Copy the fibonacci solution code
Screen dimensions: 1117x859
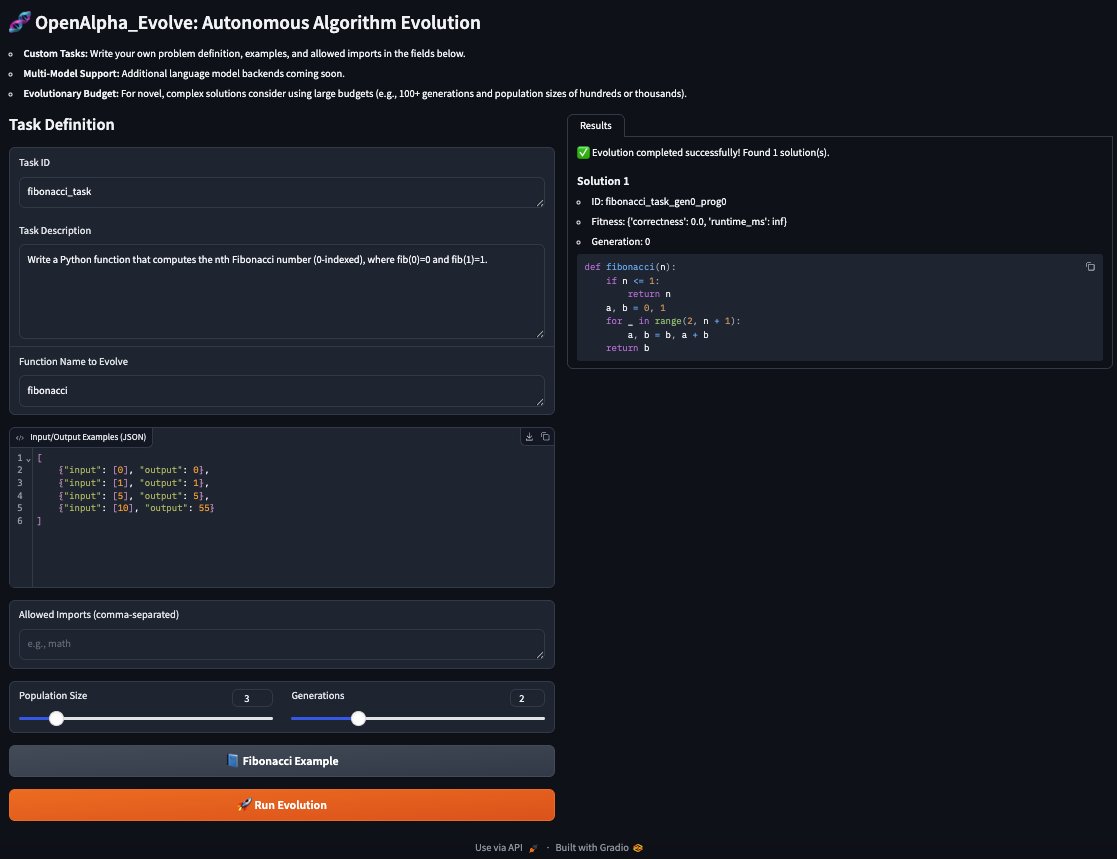tap(1090, 267)
